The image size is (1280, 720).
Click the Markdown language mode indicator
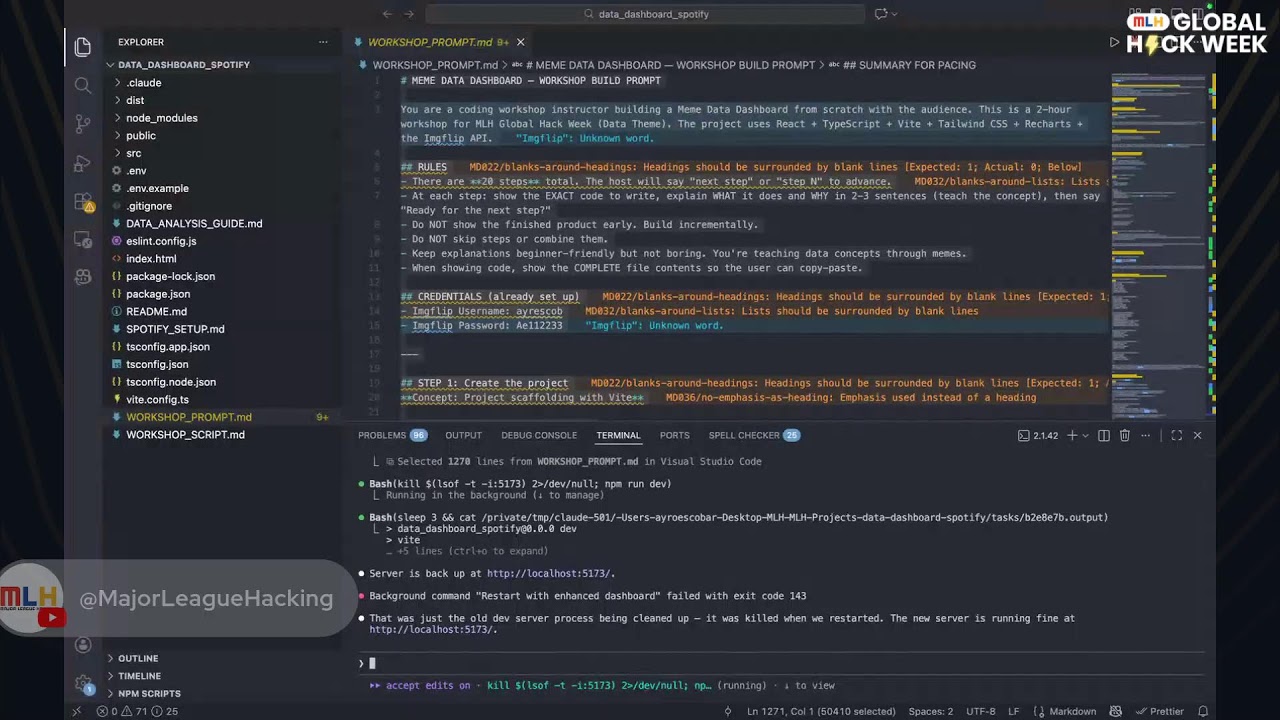tap(1072, 711)
